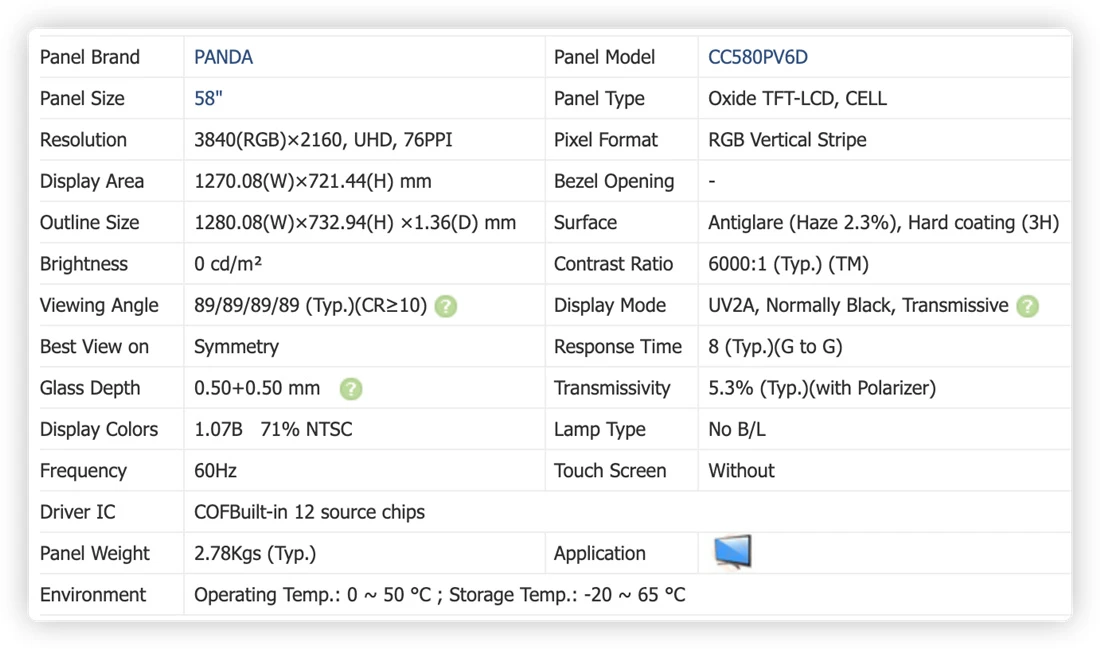This screenshot has height=649, width=1100.
Task: Click the Application label
Action: coord(599,554)
